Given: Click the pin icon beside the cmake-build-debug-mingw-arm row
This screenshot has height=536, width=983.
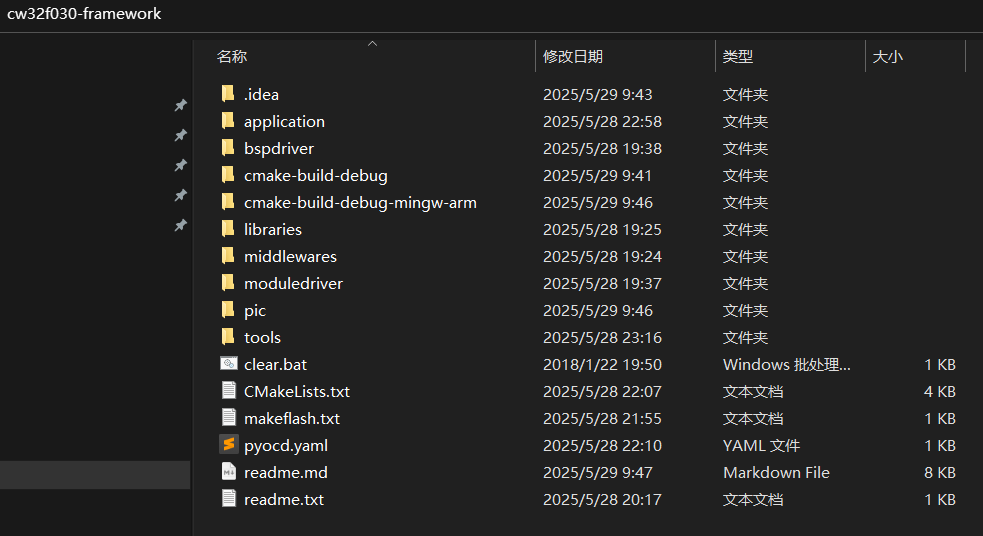Looking at the screenshot, I should (181, 196).
